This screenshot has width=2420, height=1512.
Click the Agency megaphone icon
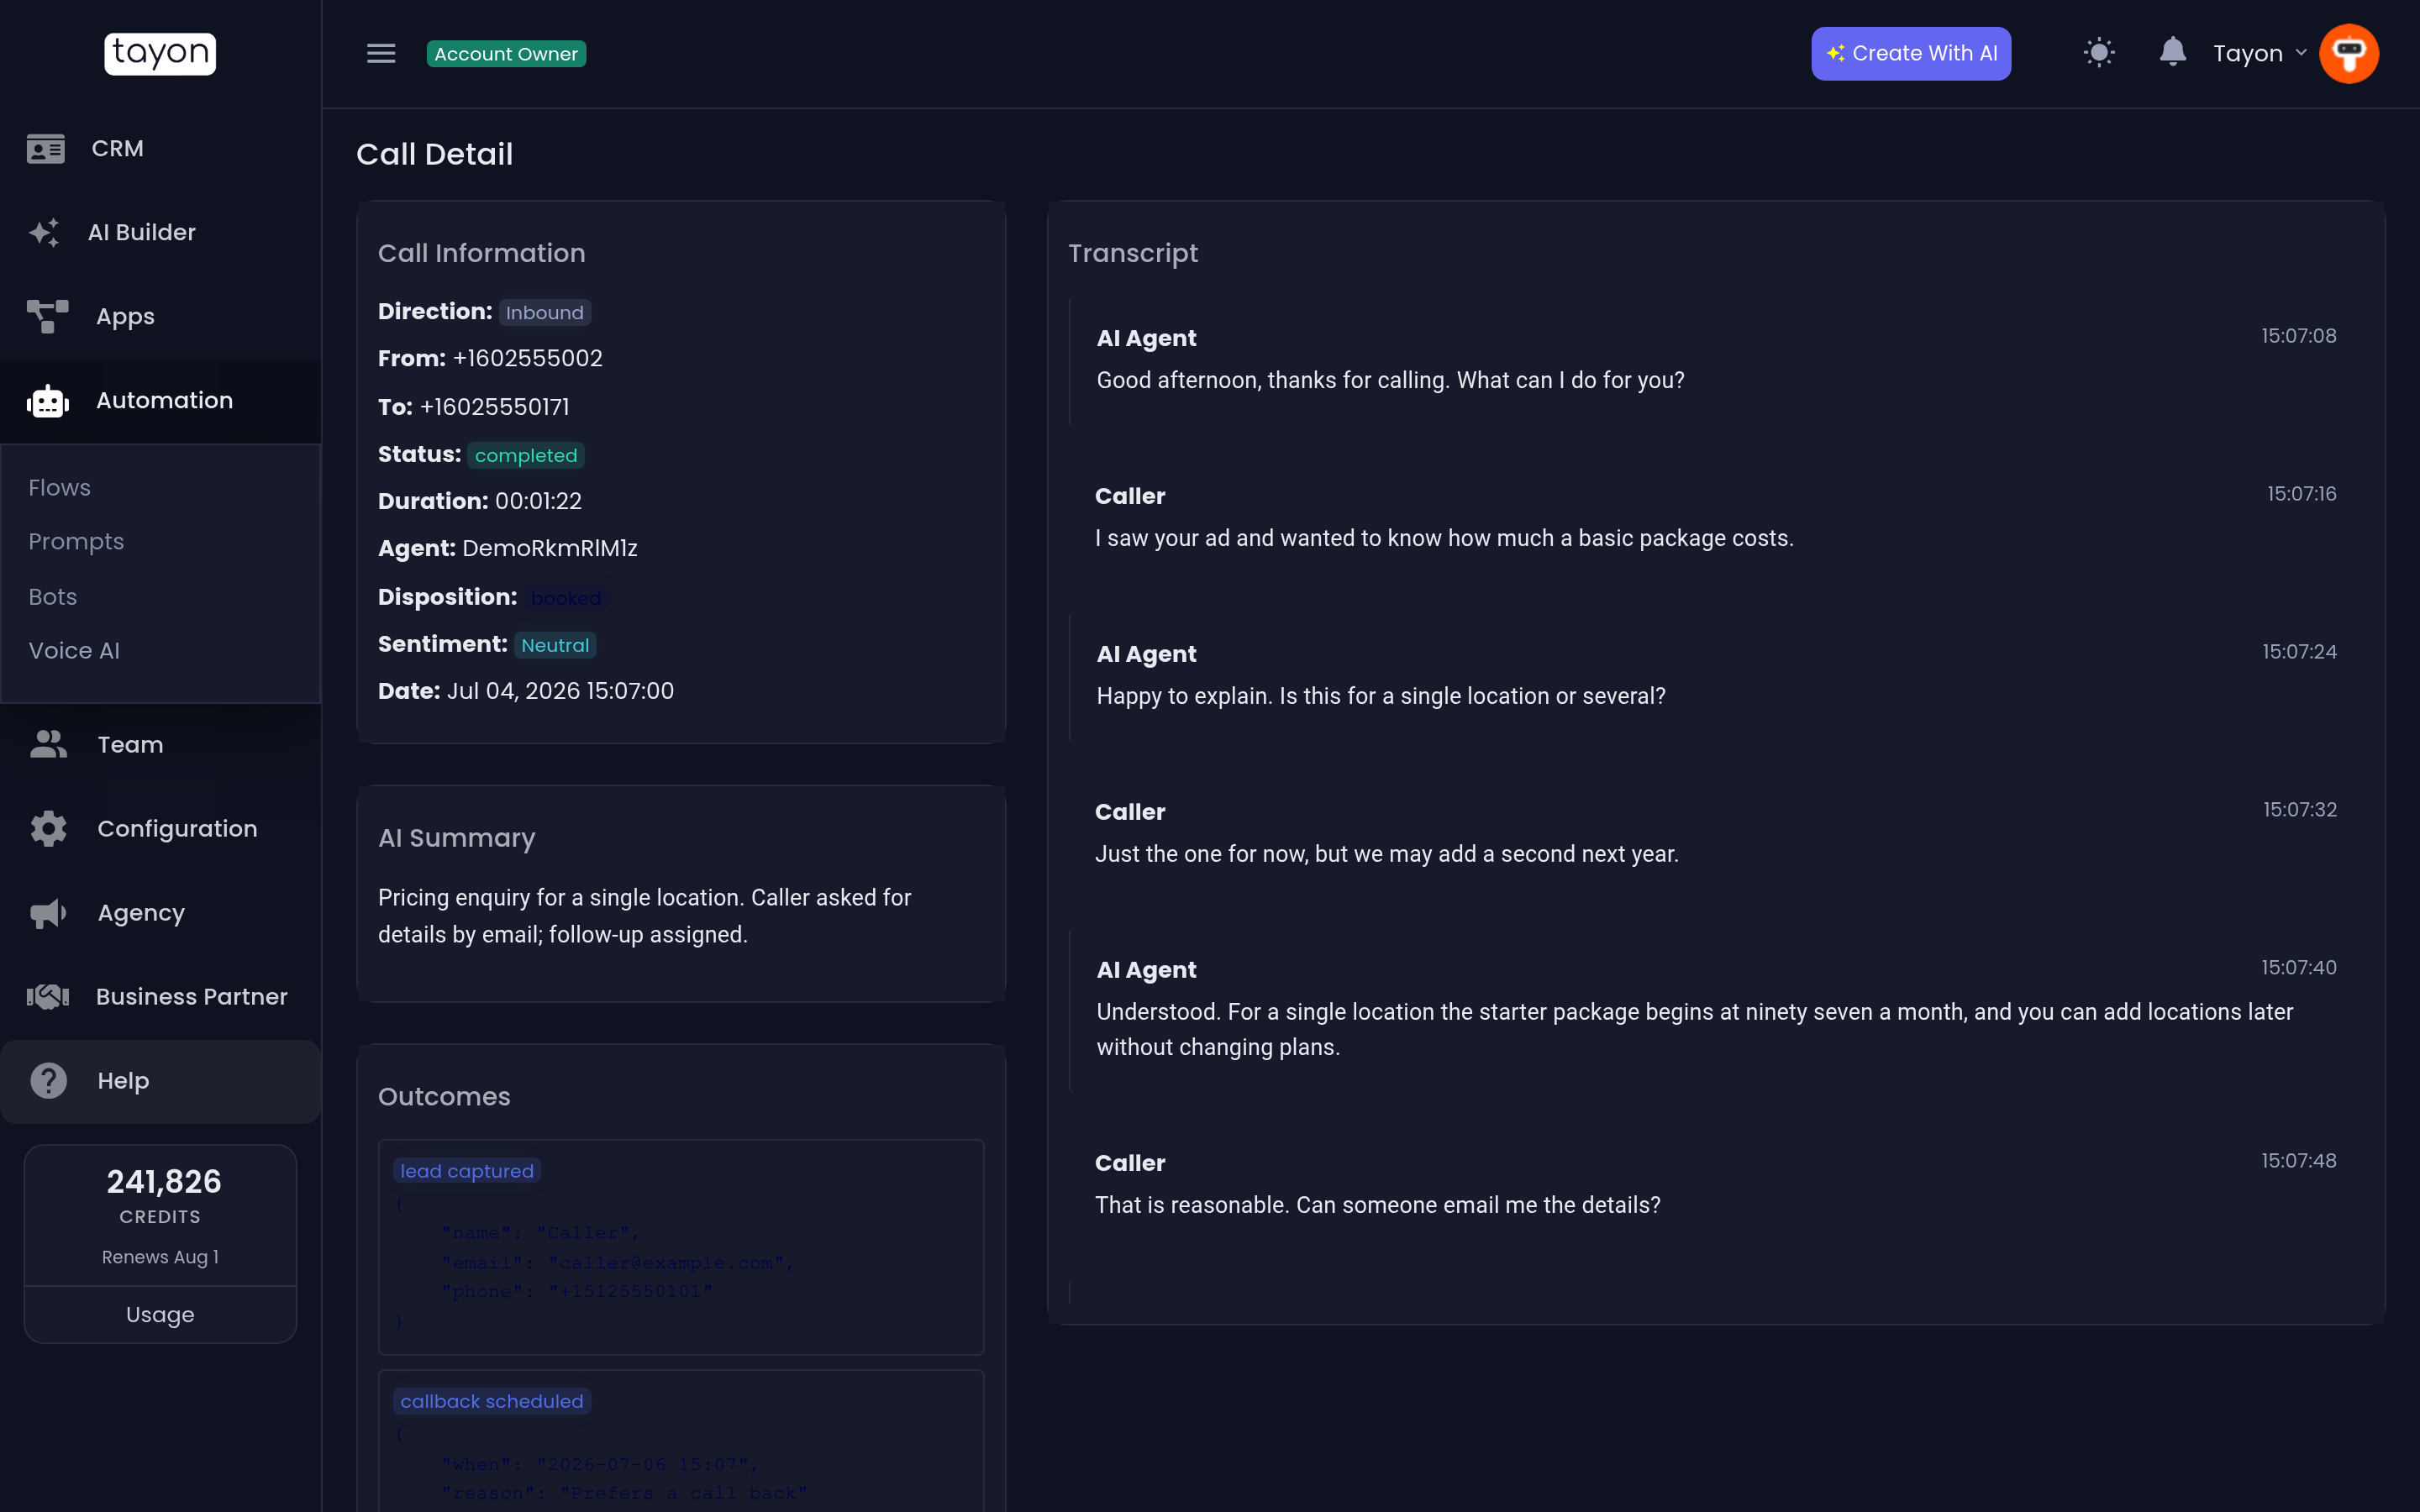(x=48, y=913)
